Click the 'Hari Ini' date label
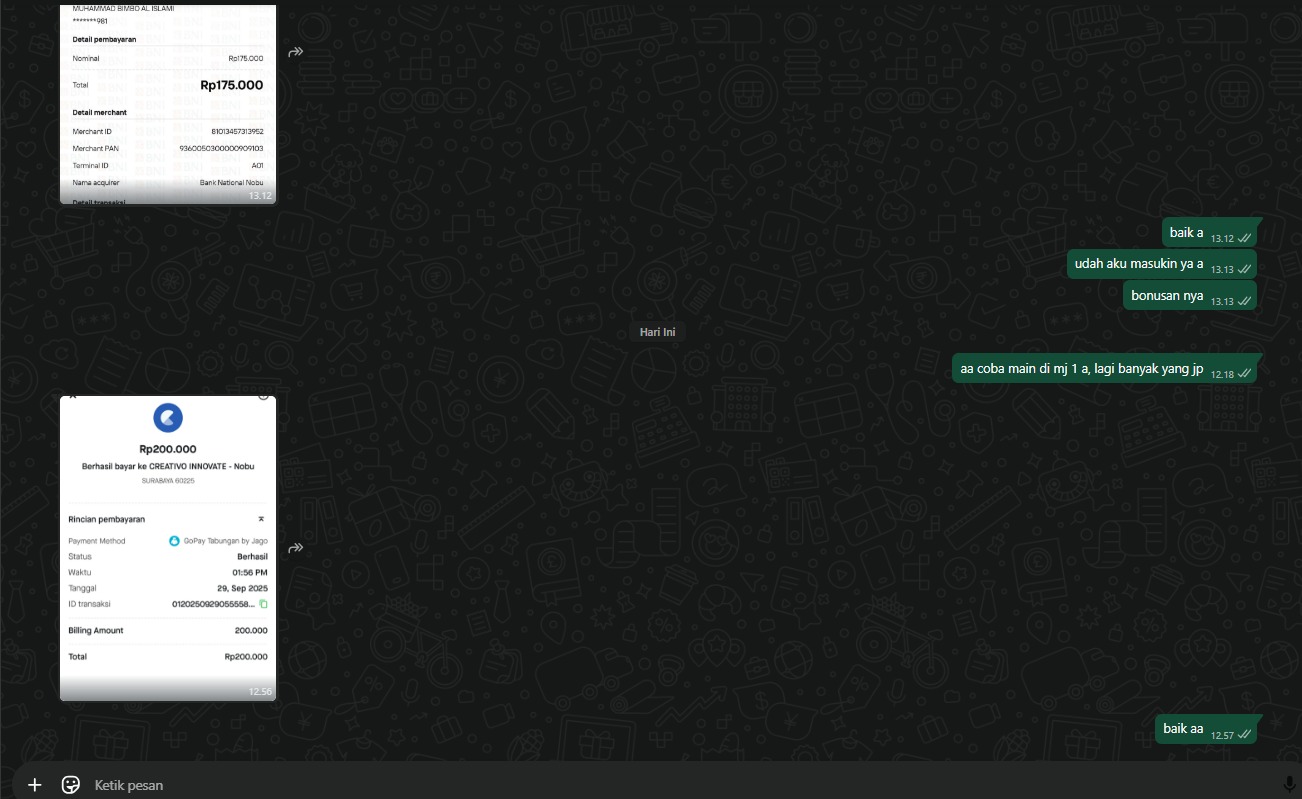The width and height of the screenshot is (1302, 799). tap(658, 332)
